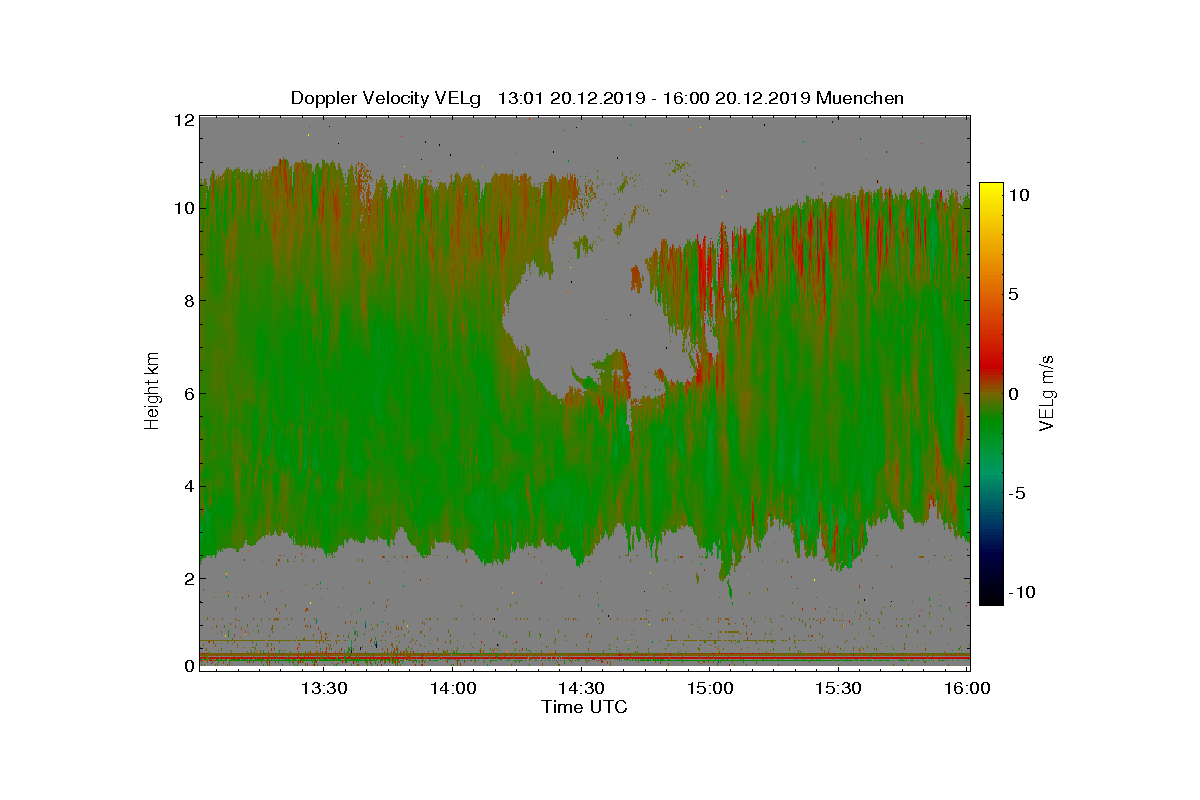1200x800 pixels.
Task: Click the 'Height km' y-axis label
Action: (x=152, y=393)
